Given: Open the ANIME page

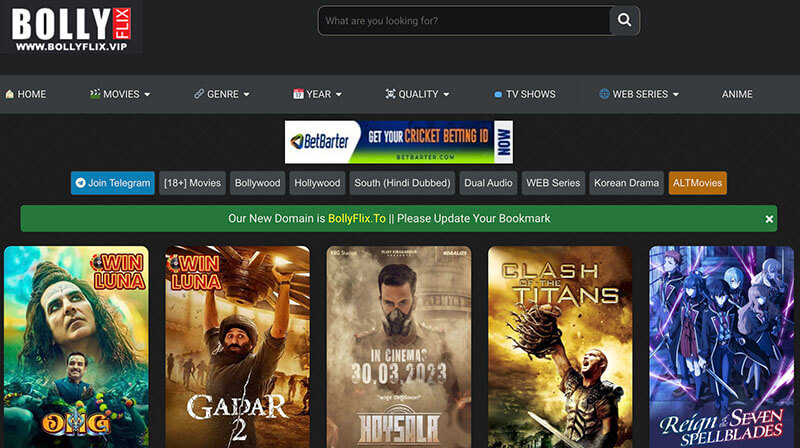Looking at the screenshot, I should pos(737,94).
